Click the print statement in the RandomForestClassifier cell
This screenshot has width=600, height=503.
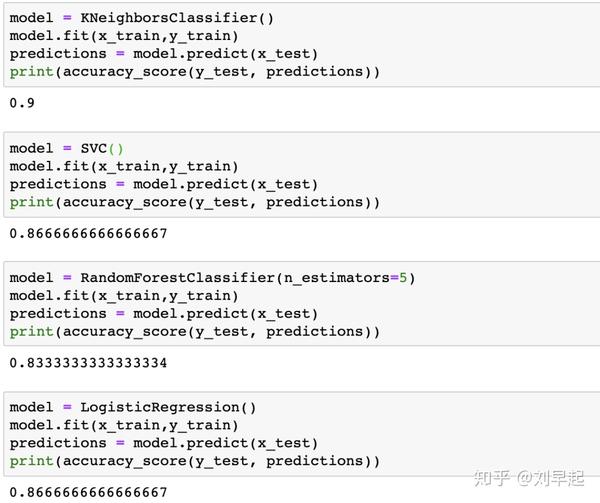coord(195,332)
